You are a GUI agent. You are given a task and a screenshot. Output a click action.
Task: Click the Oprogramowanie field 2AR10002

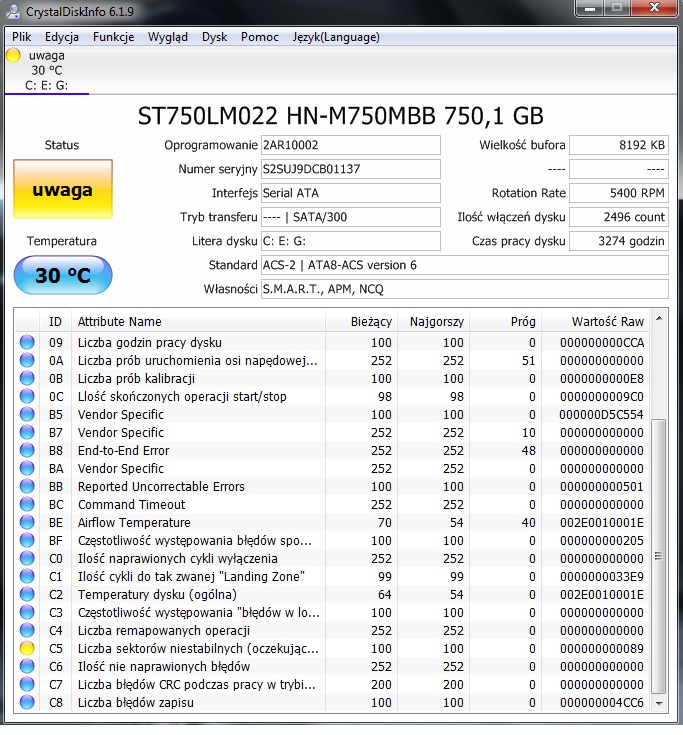[x=351, y=145]
